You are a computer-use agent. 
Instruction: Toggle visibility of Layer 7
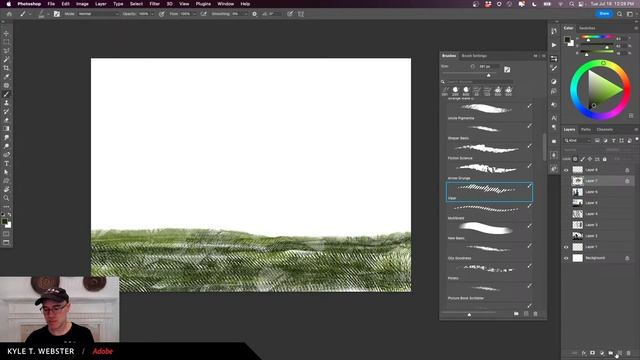pos(566,181)
